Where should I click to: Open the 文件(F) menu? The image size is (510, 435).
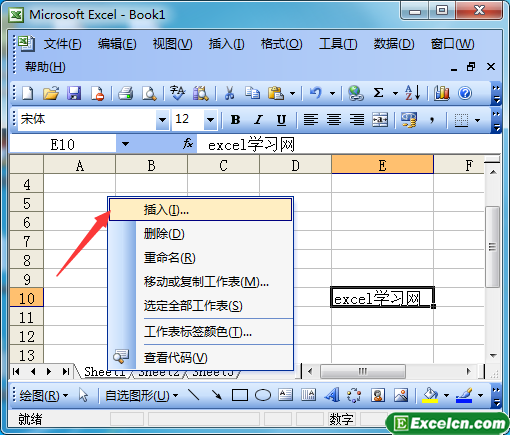(63, 44)
